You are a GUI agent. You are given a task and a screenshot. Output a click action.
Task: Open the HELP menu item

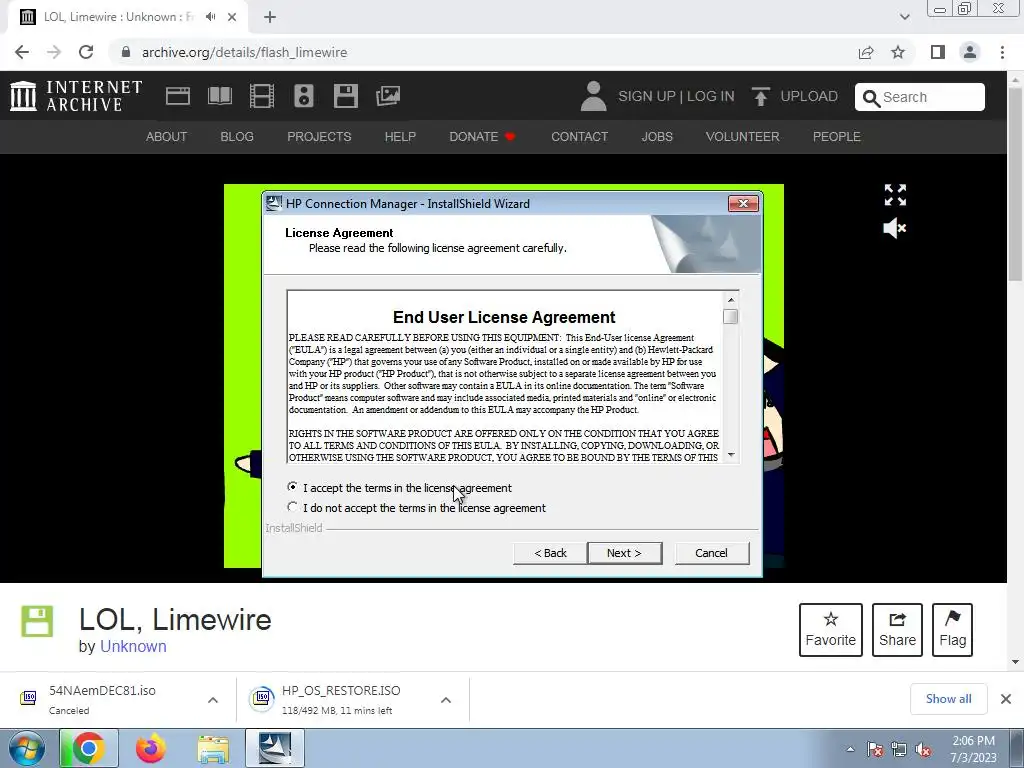tap(400, 136)
